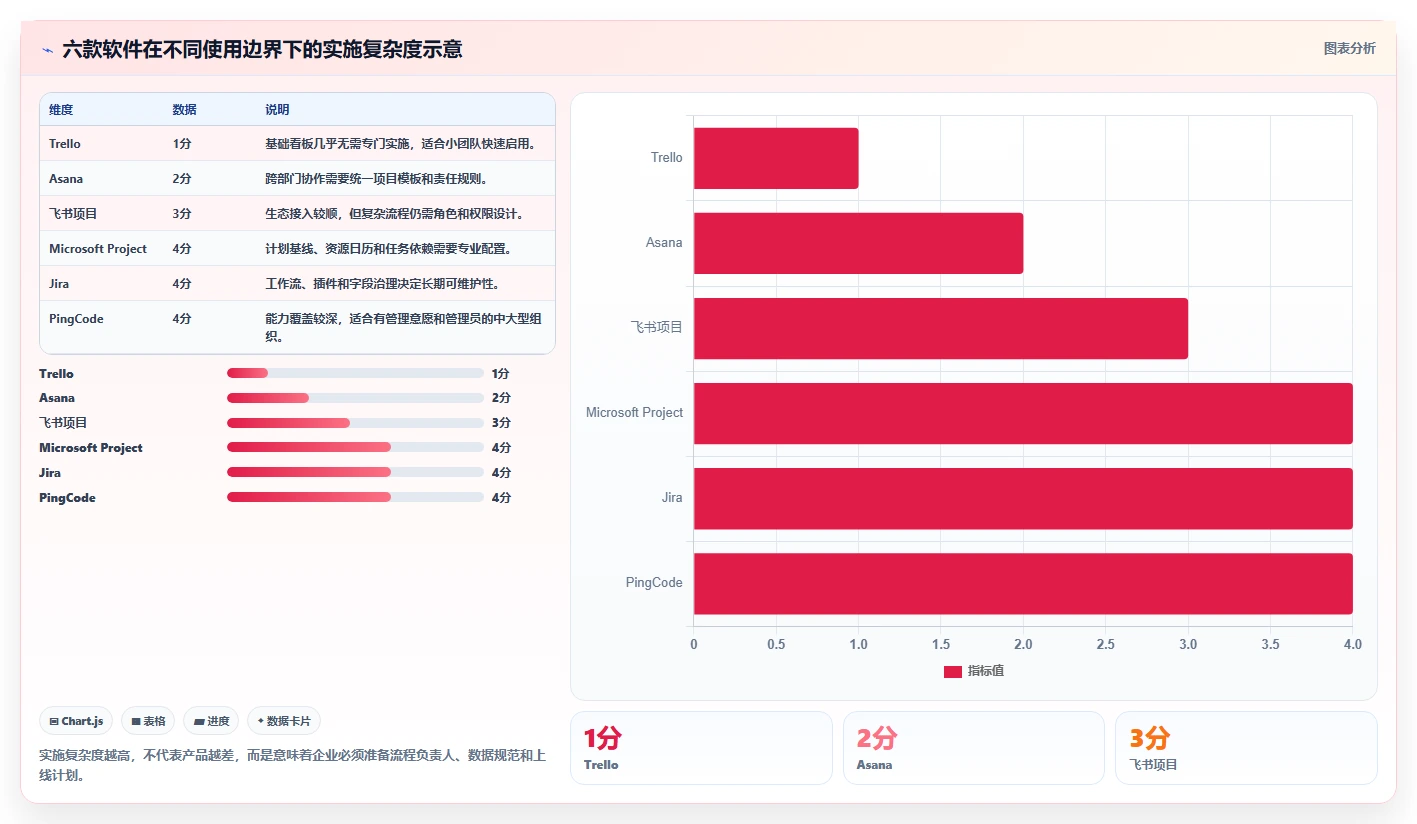Viewport: 1417px width, 824px height.
Task: Click the Chart.js tag
Action: (x=76, y=721)
